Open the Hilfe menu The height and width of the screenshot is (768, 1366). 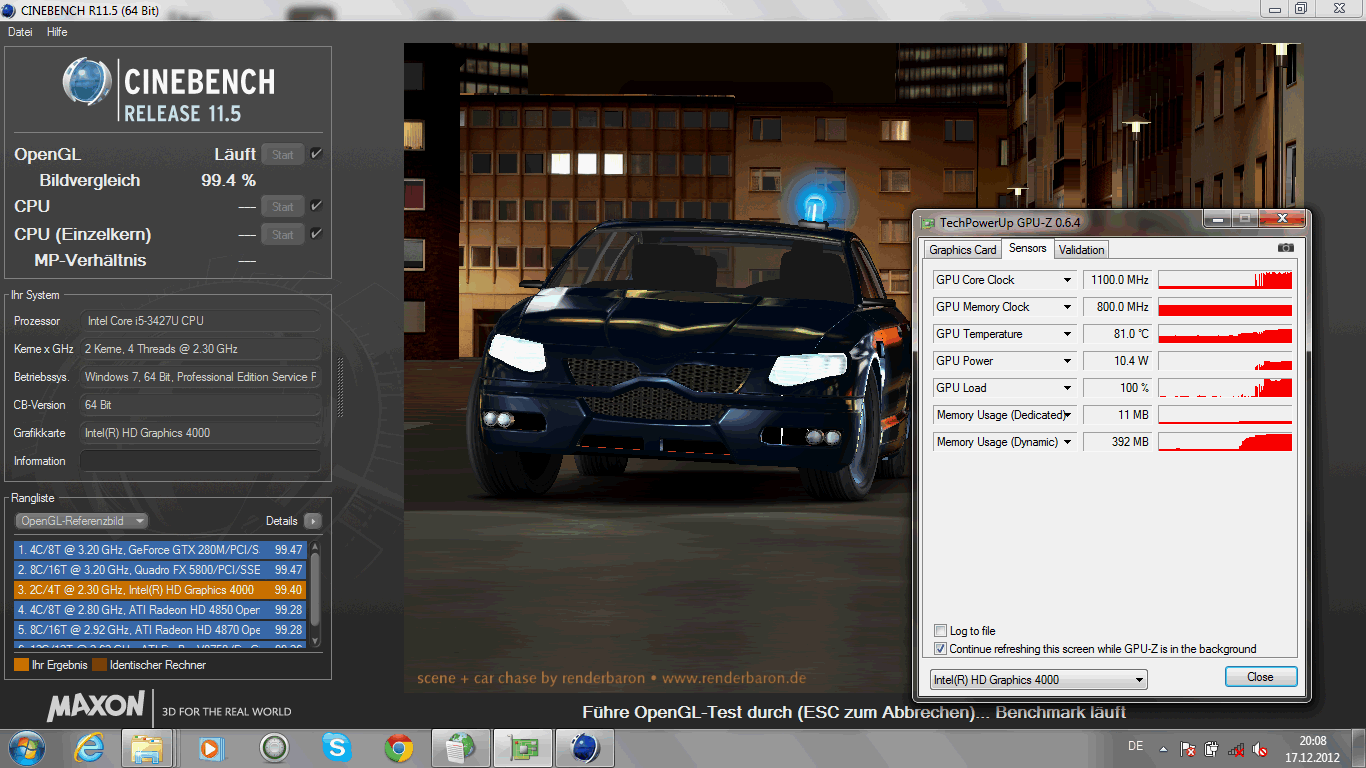[x=57, y=32]
